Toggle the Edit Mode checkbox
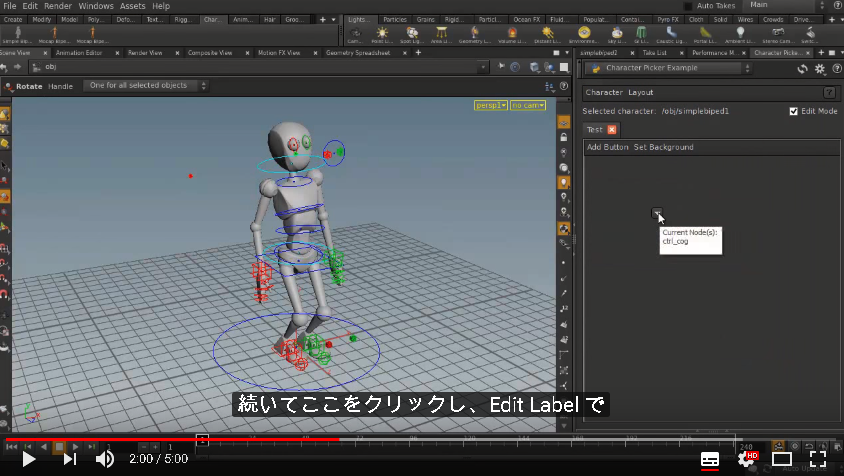 click(x=793, y=111)
